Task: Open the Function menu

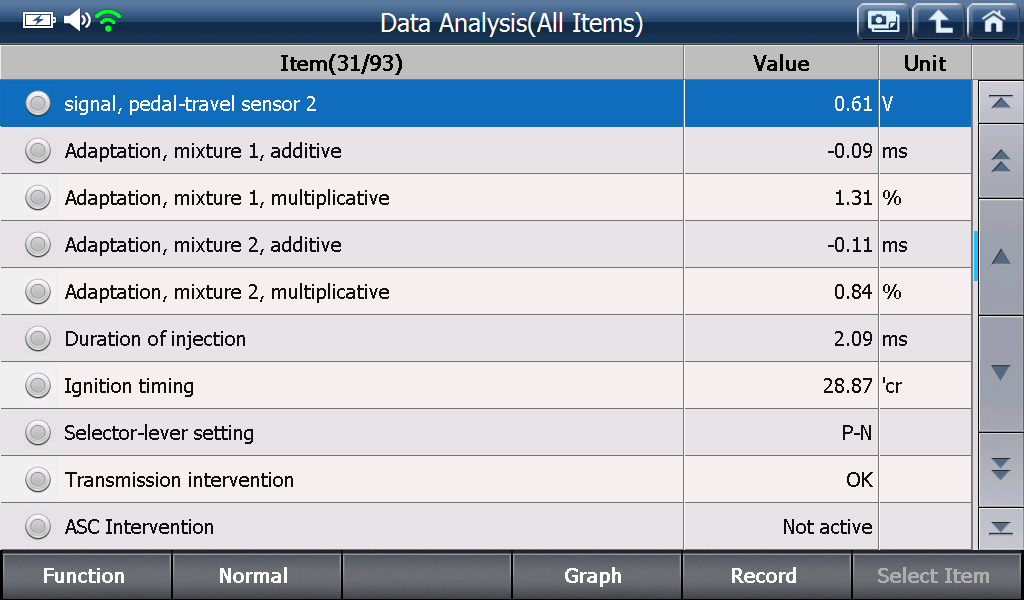Action: pos(84,576)
